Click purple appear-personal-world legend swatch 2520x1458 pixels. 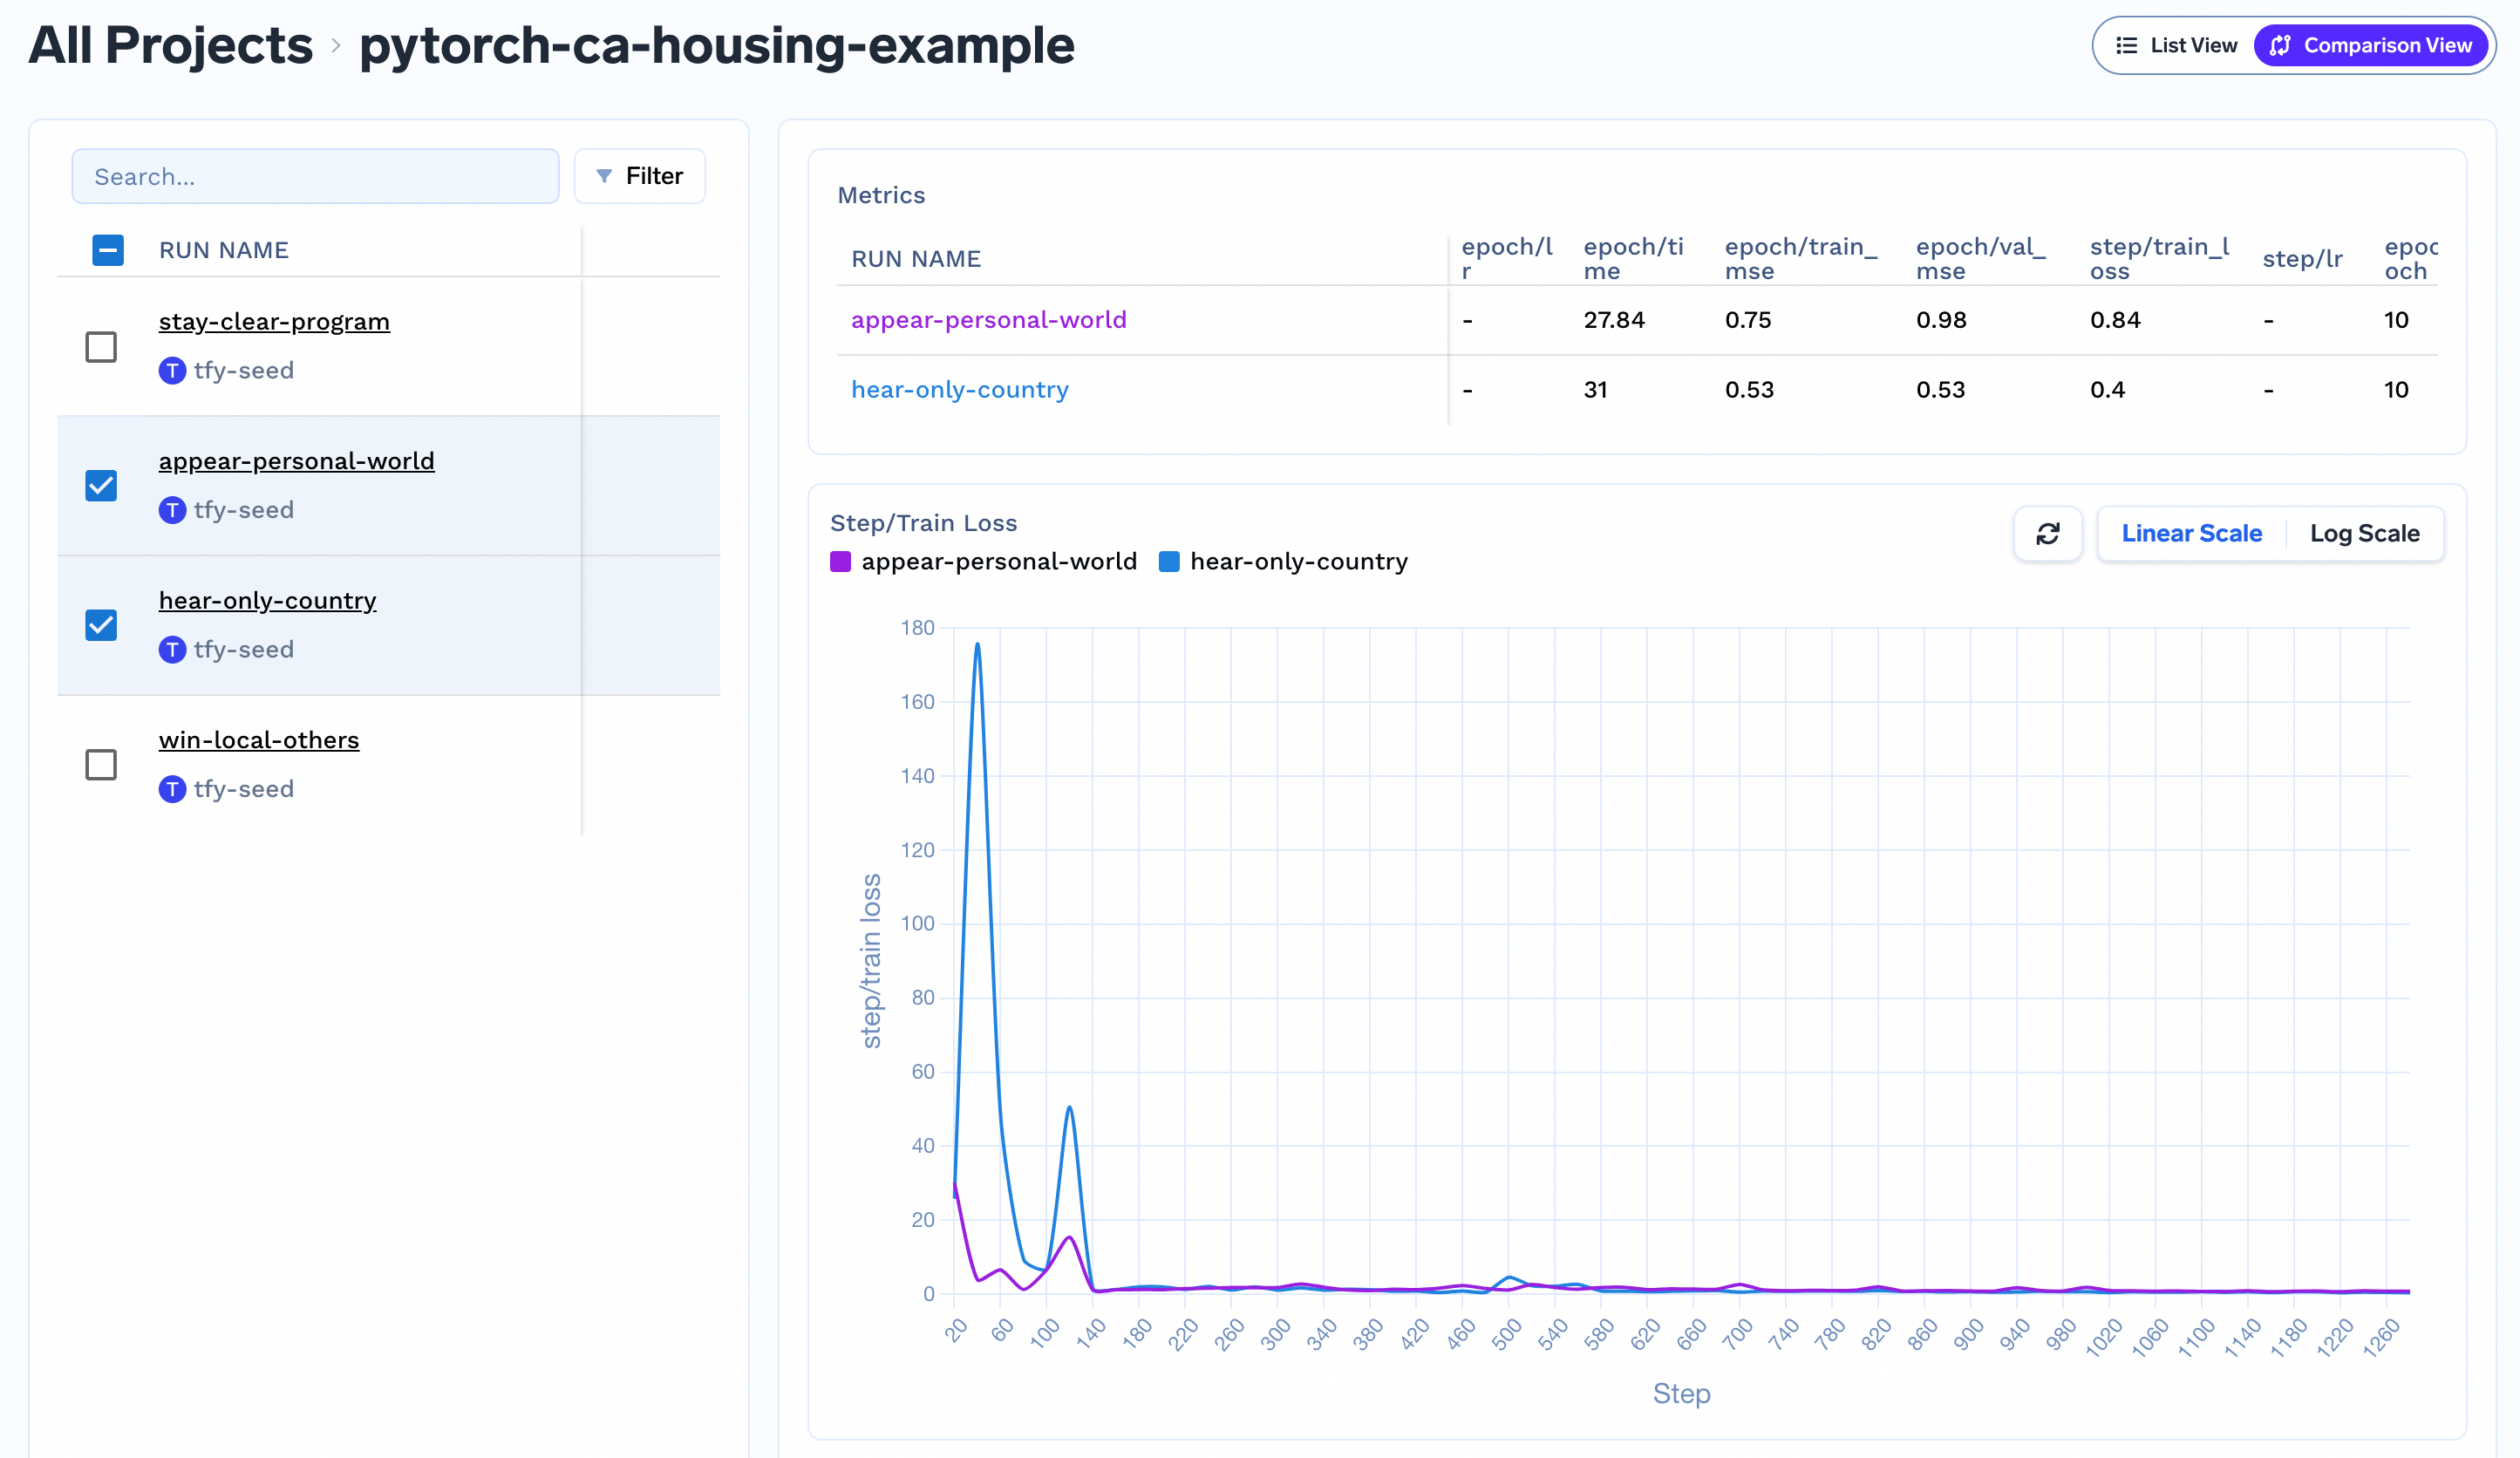pos(841,562)
